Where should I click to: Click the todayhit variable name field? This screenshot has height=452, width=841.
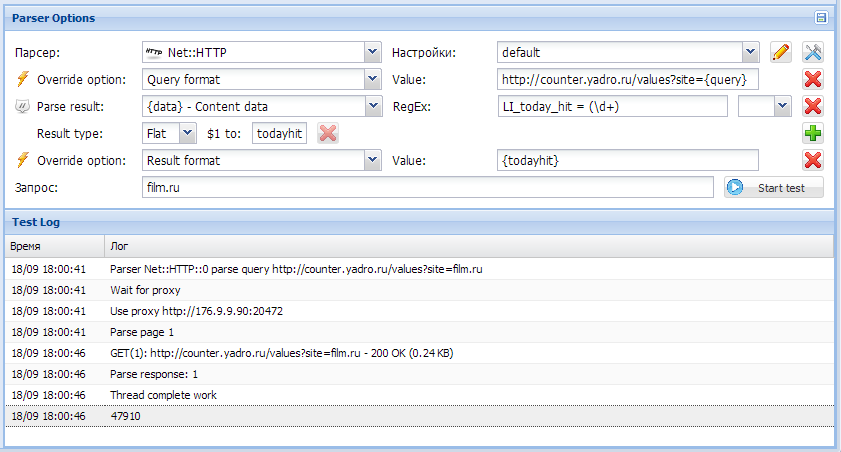(279, 133)
